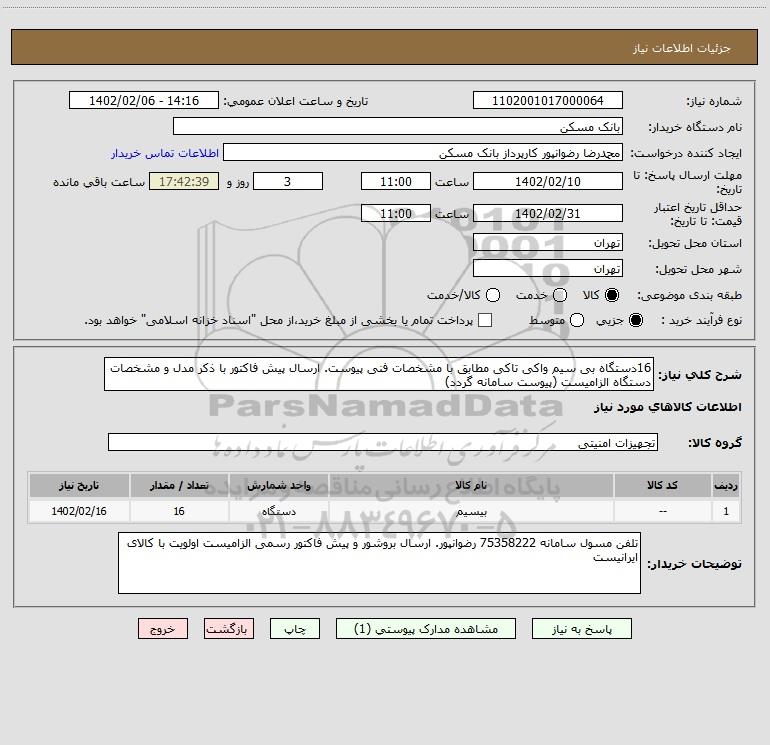Choose the متوسط purchase type option
770x745 pixels.
tap(558, 320)
